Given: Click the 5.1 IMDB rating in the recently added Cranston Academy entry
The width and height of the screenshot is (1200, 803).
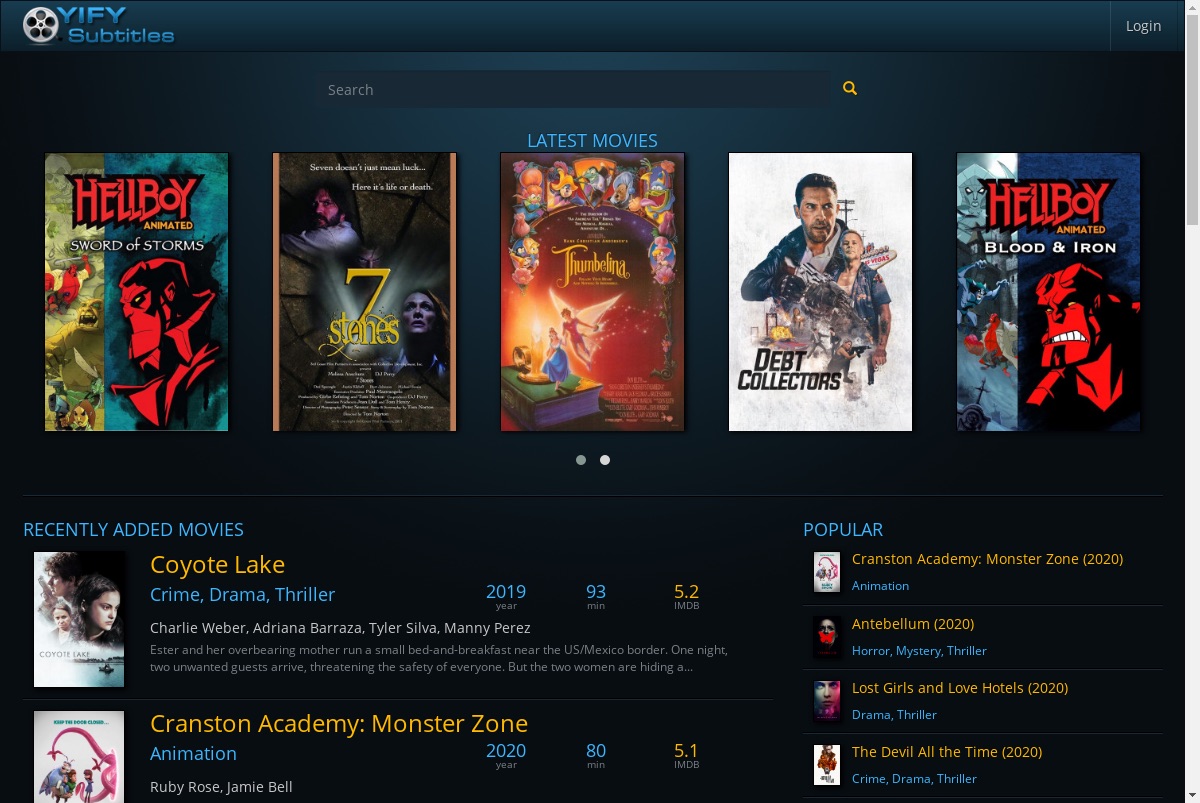Looking at the screenshot, I should tap(687, 751).
